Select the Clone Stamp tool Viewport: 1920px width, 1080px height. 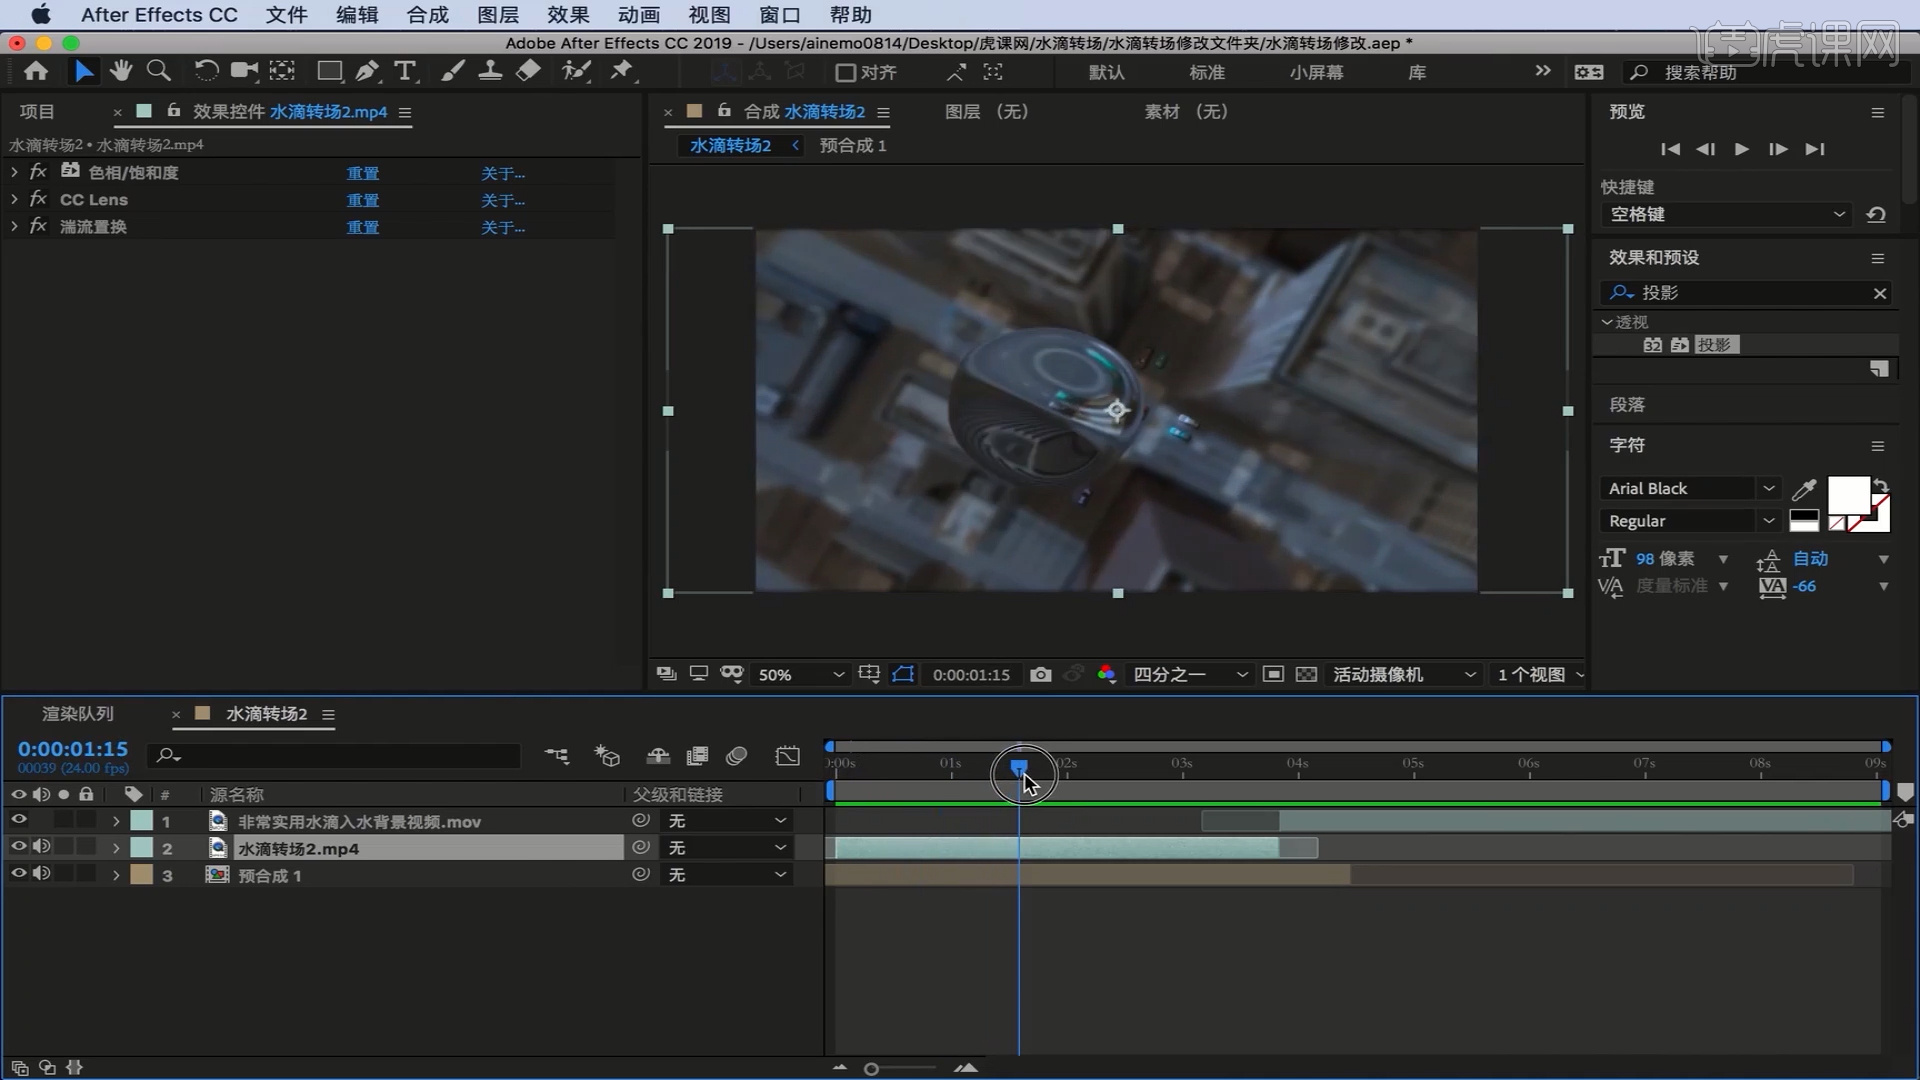[x=490, y=71]
